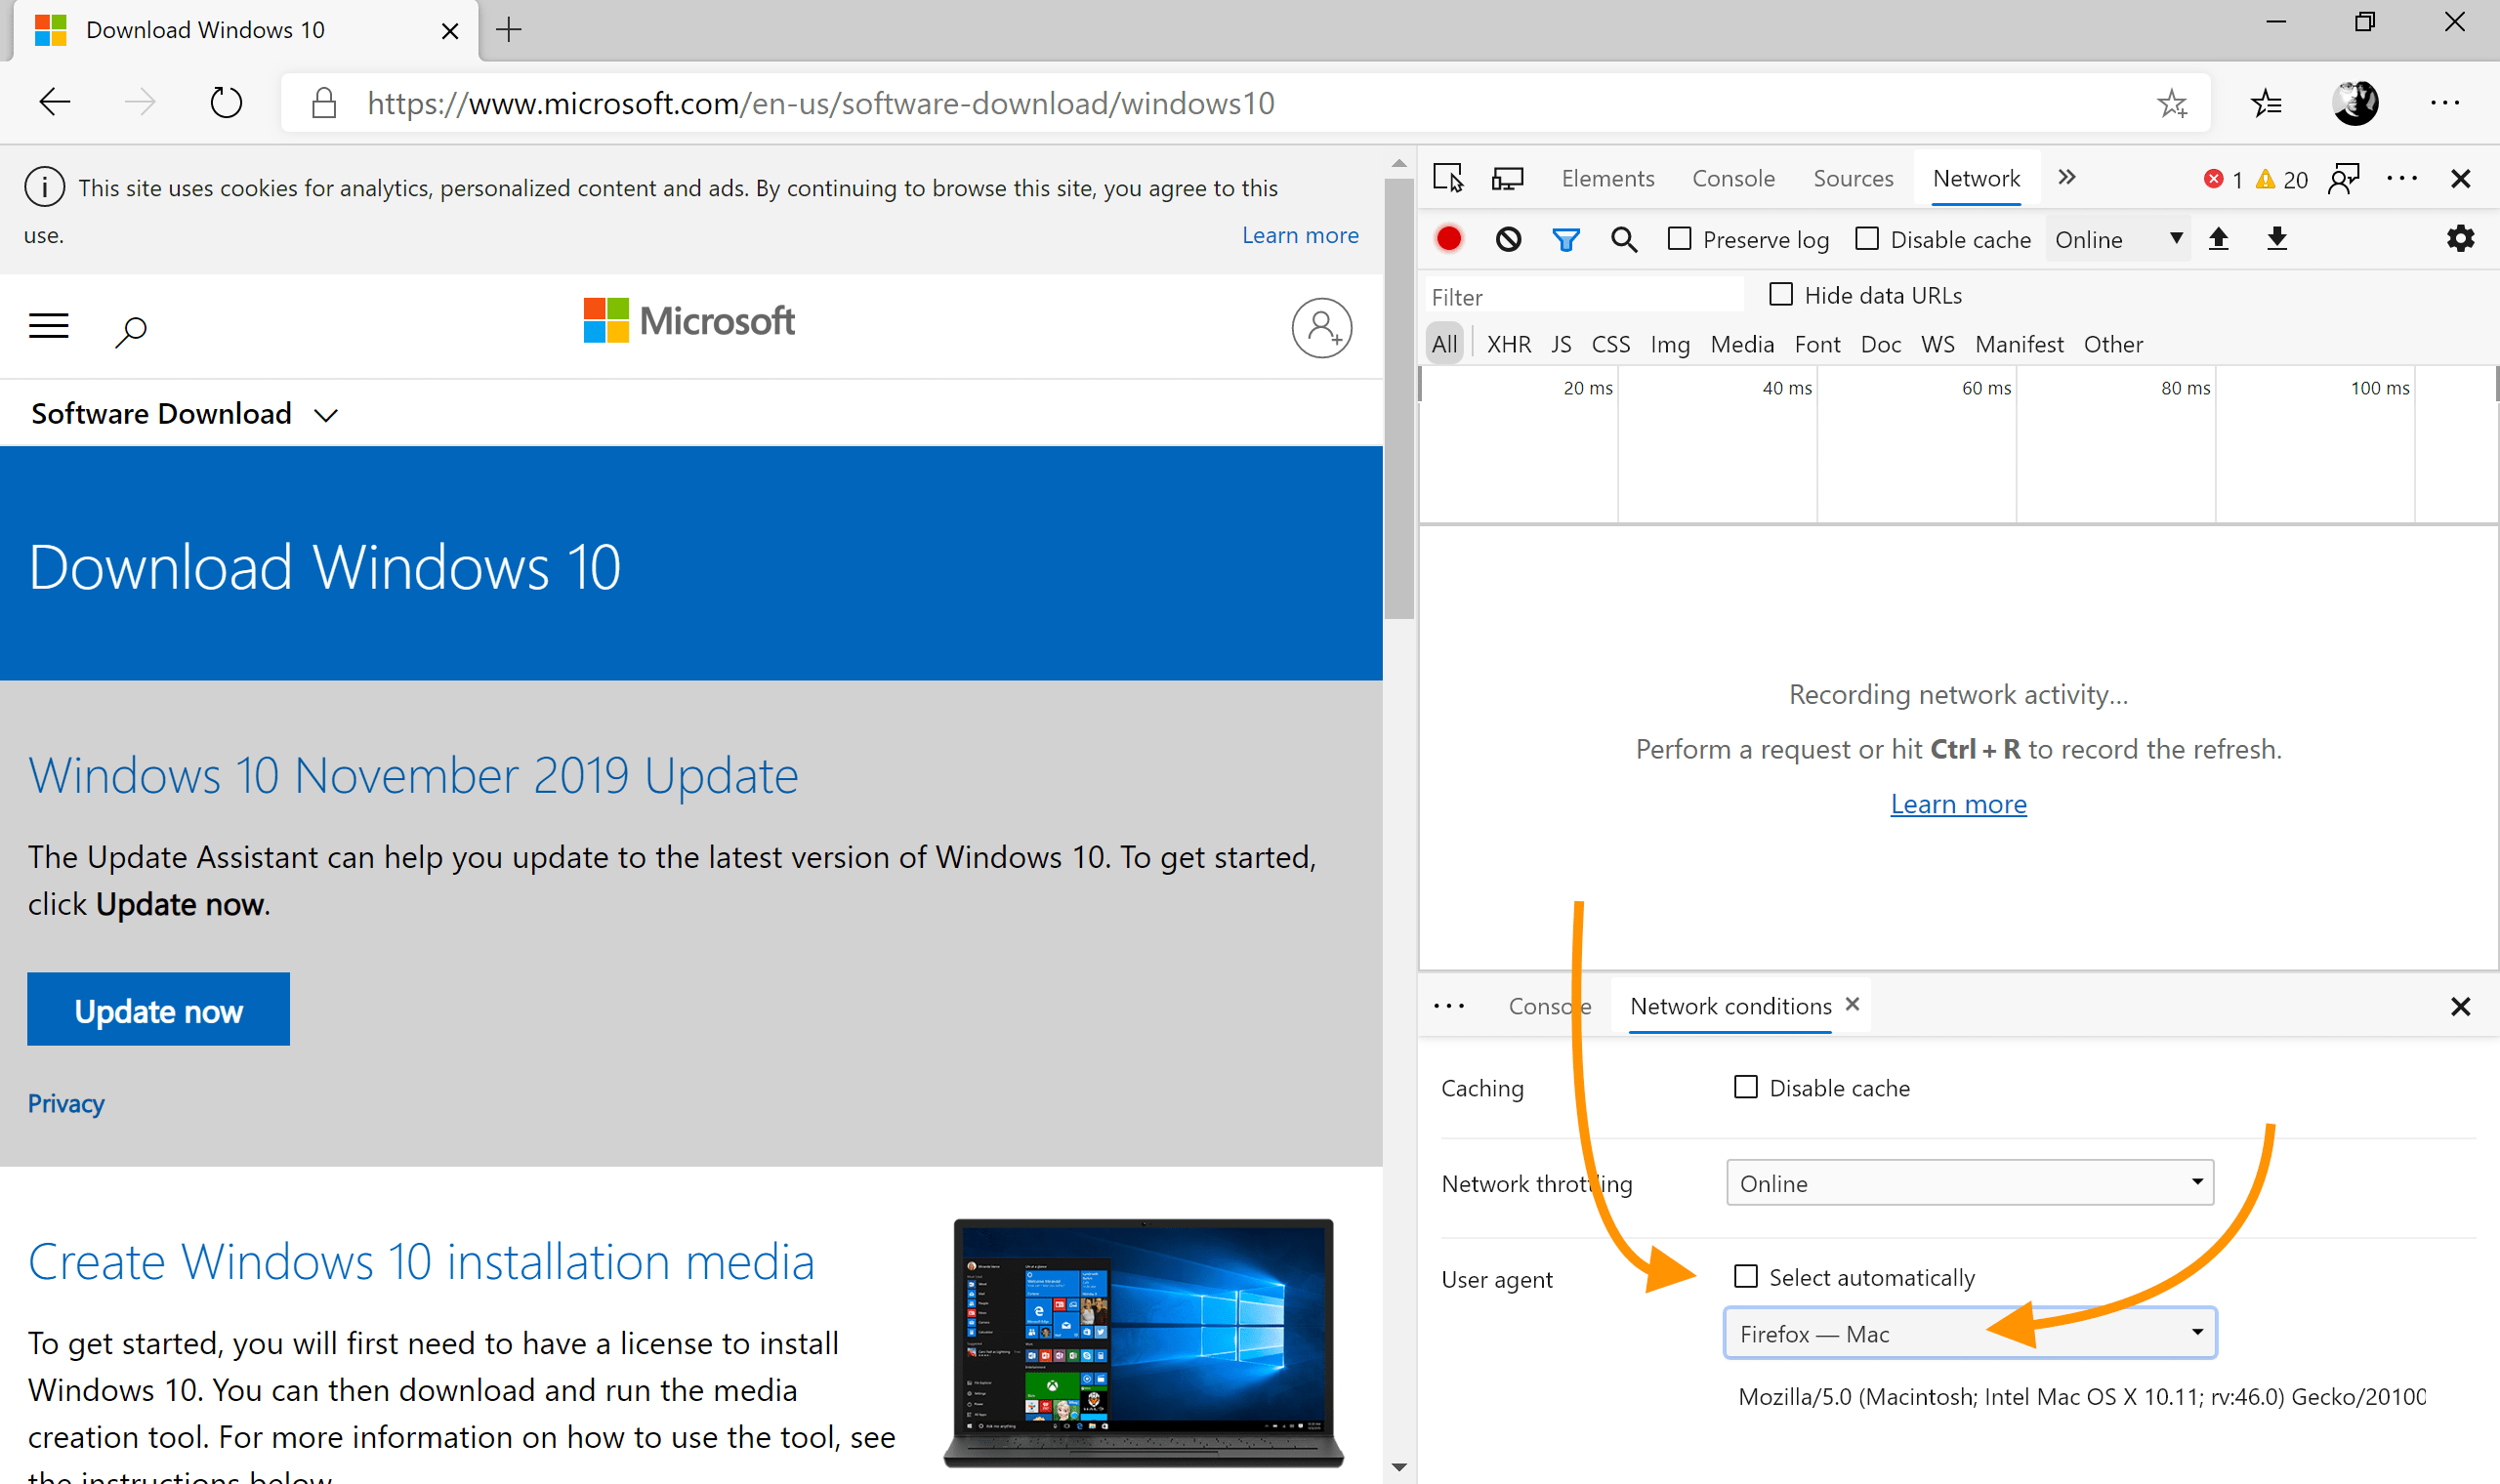
Task: Open the browser settings and more menu
Action: point(2445,102)
